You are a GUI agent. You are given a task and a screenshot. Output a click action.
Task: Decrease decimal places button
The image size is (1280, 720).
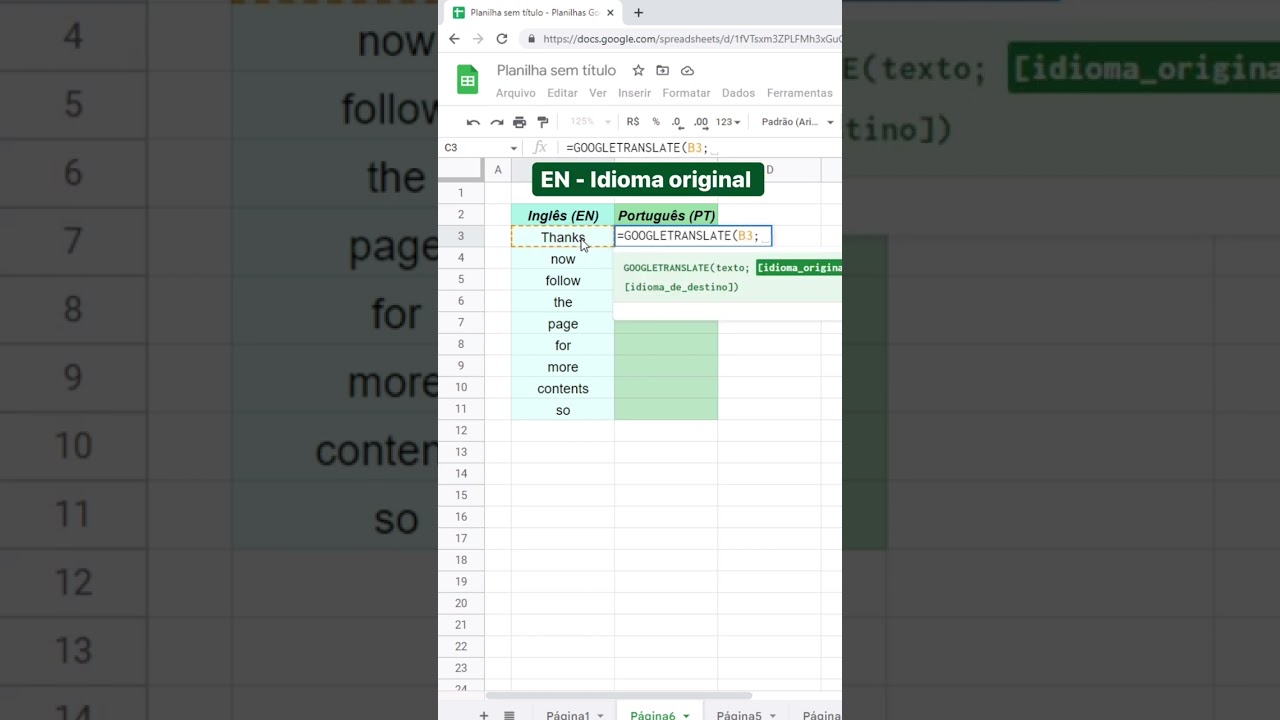677,122
